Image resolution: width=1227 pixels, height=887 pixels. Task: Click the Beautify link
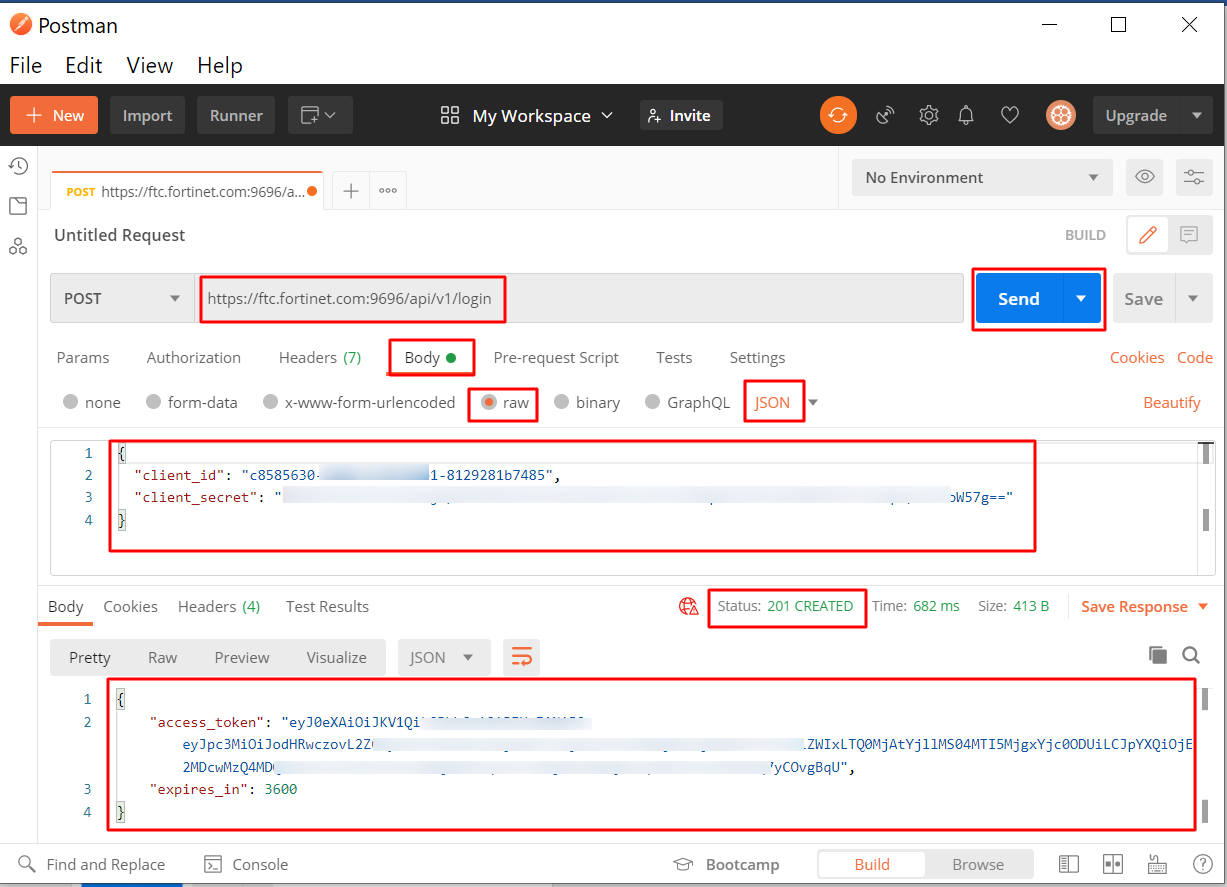pyautogui.click(x=1172, y=402)
